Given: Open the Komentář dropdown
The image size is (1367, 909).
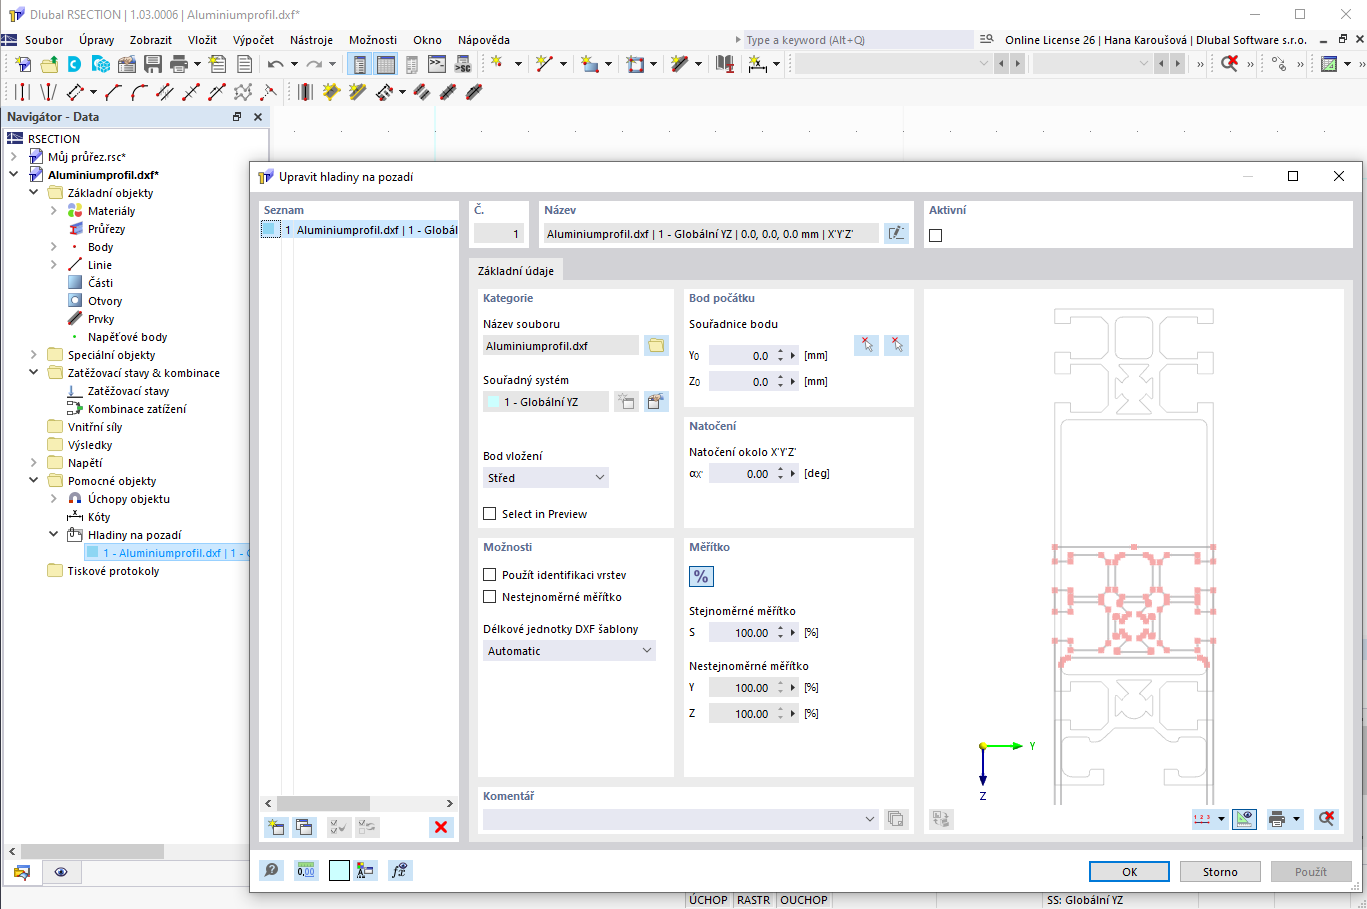Looking at the screenshot, I should pos(680,819).
